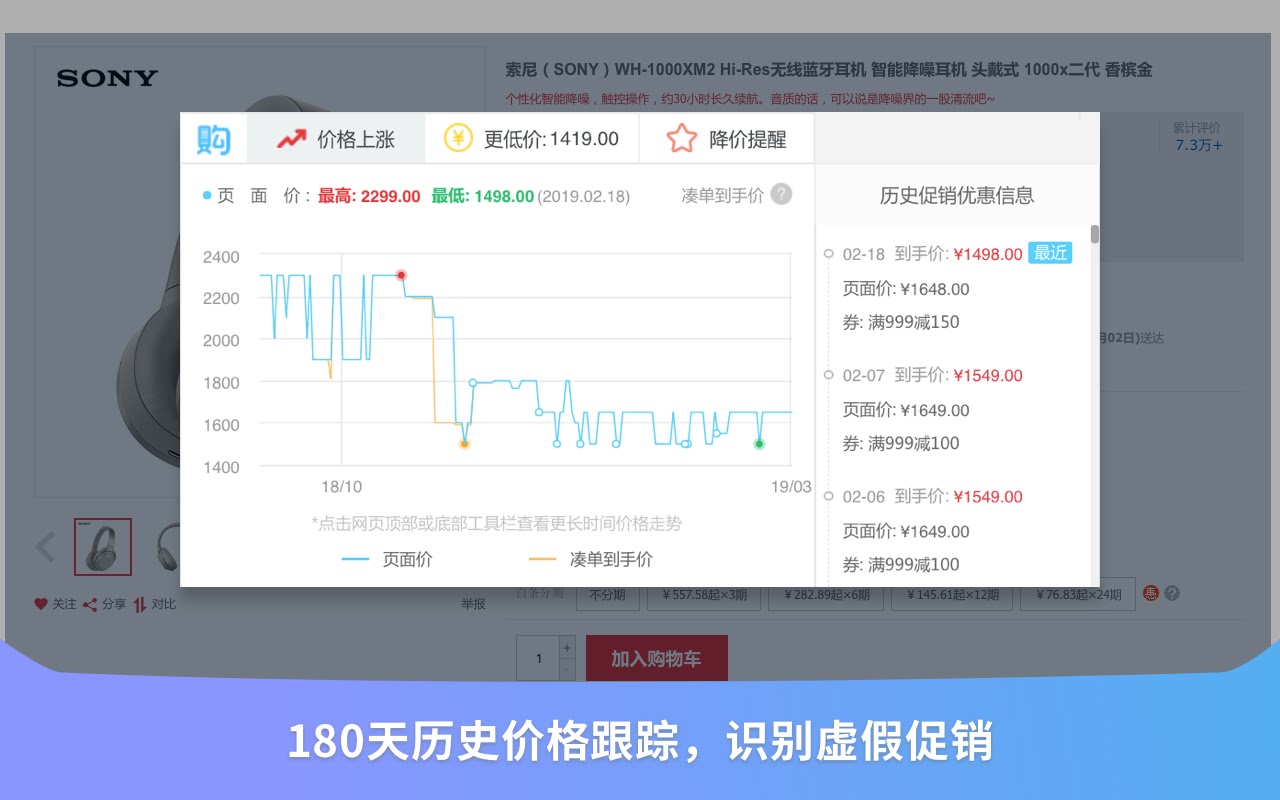1280x800 pixels.
Task: Click the heart 关注 follow icon
Action: 41,604
